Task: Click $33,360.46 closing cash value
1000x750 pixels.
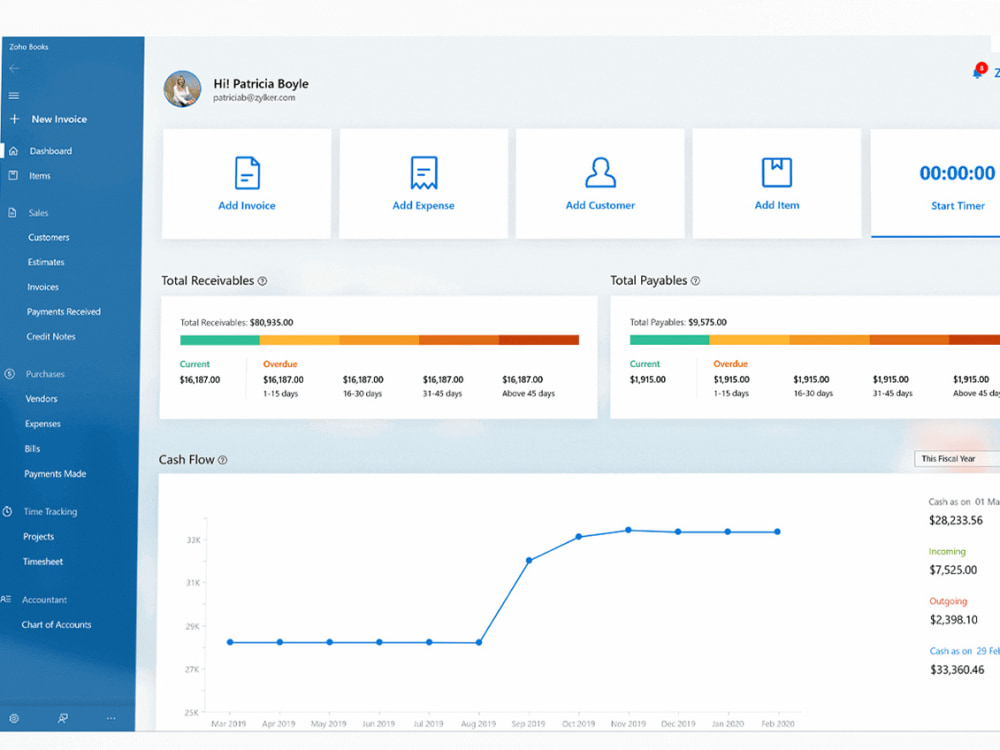Action: (x=957, y=670)
